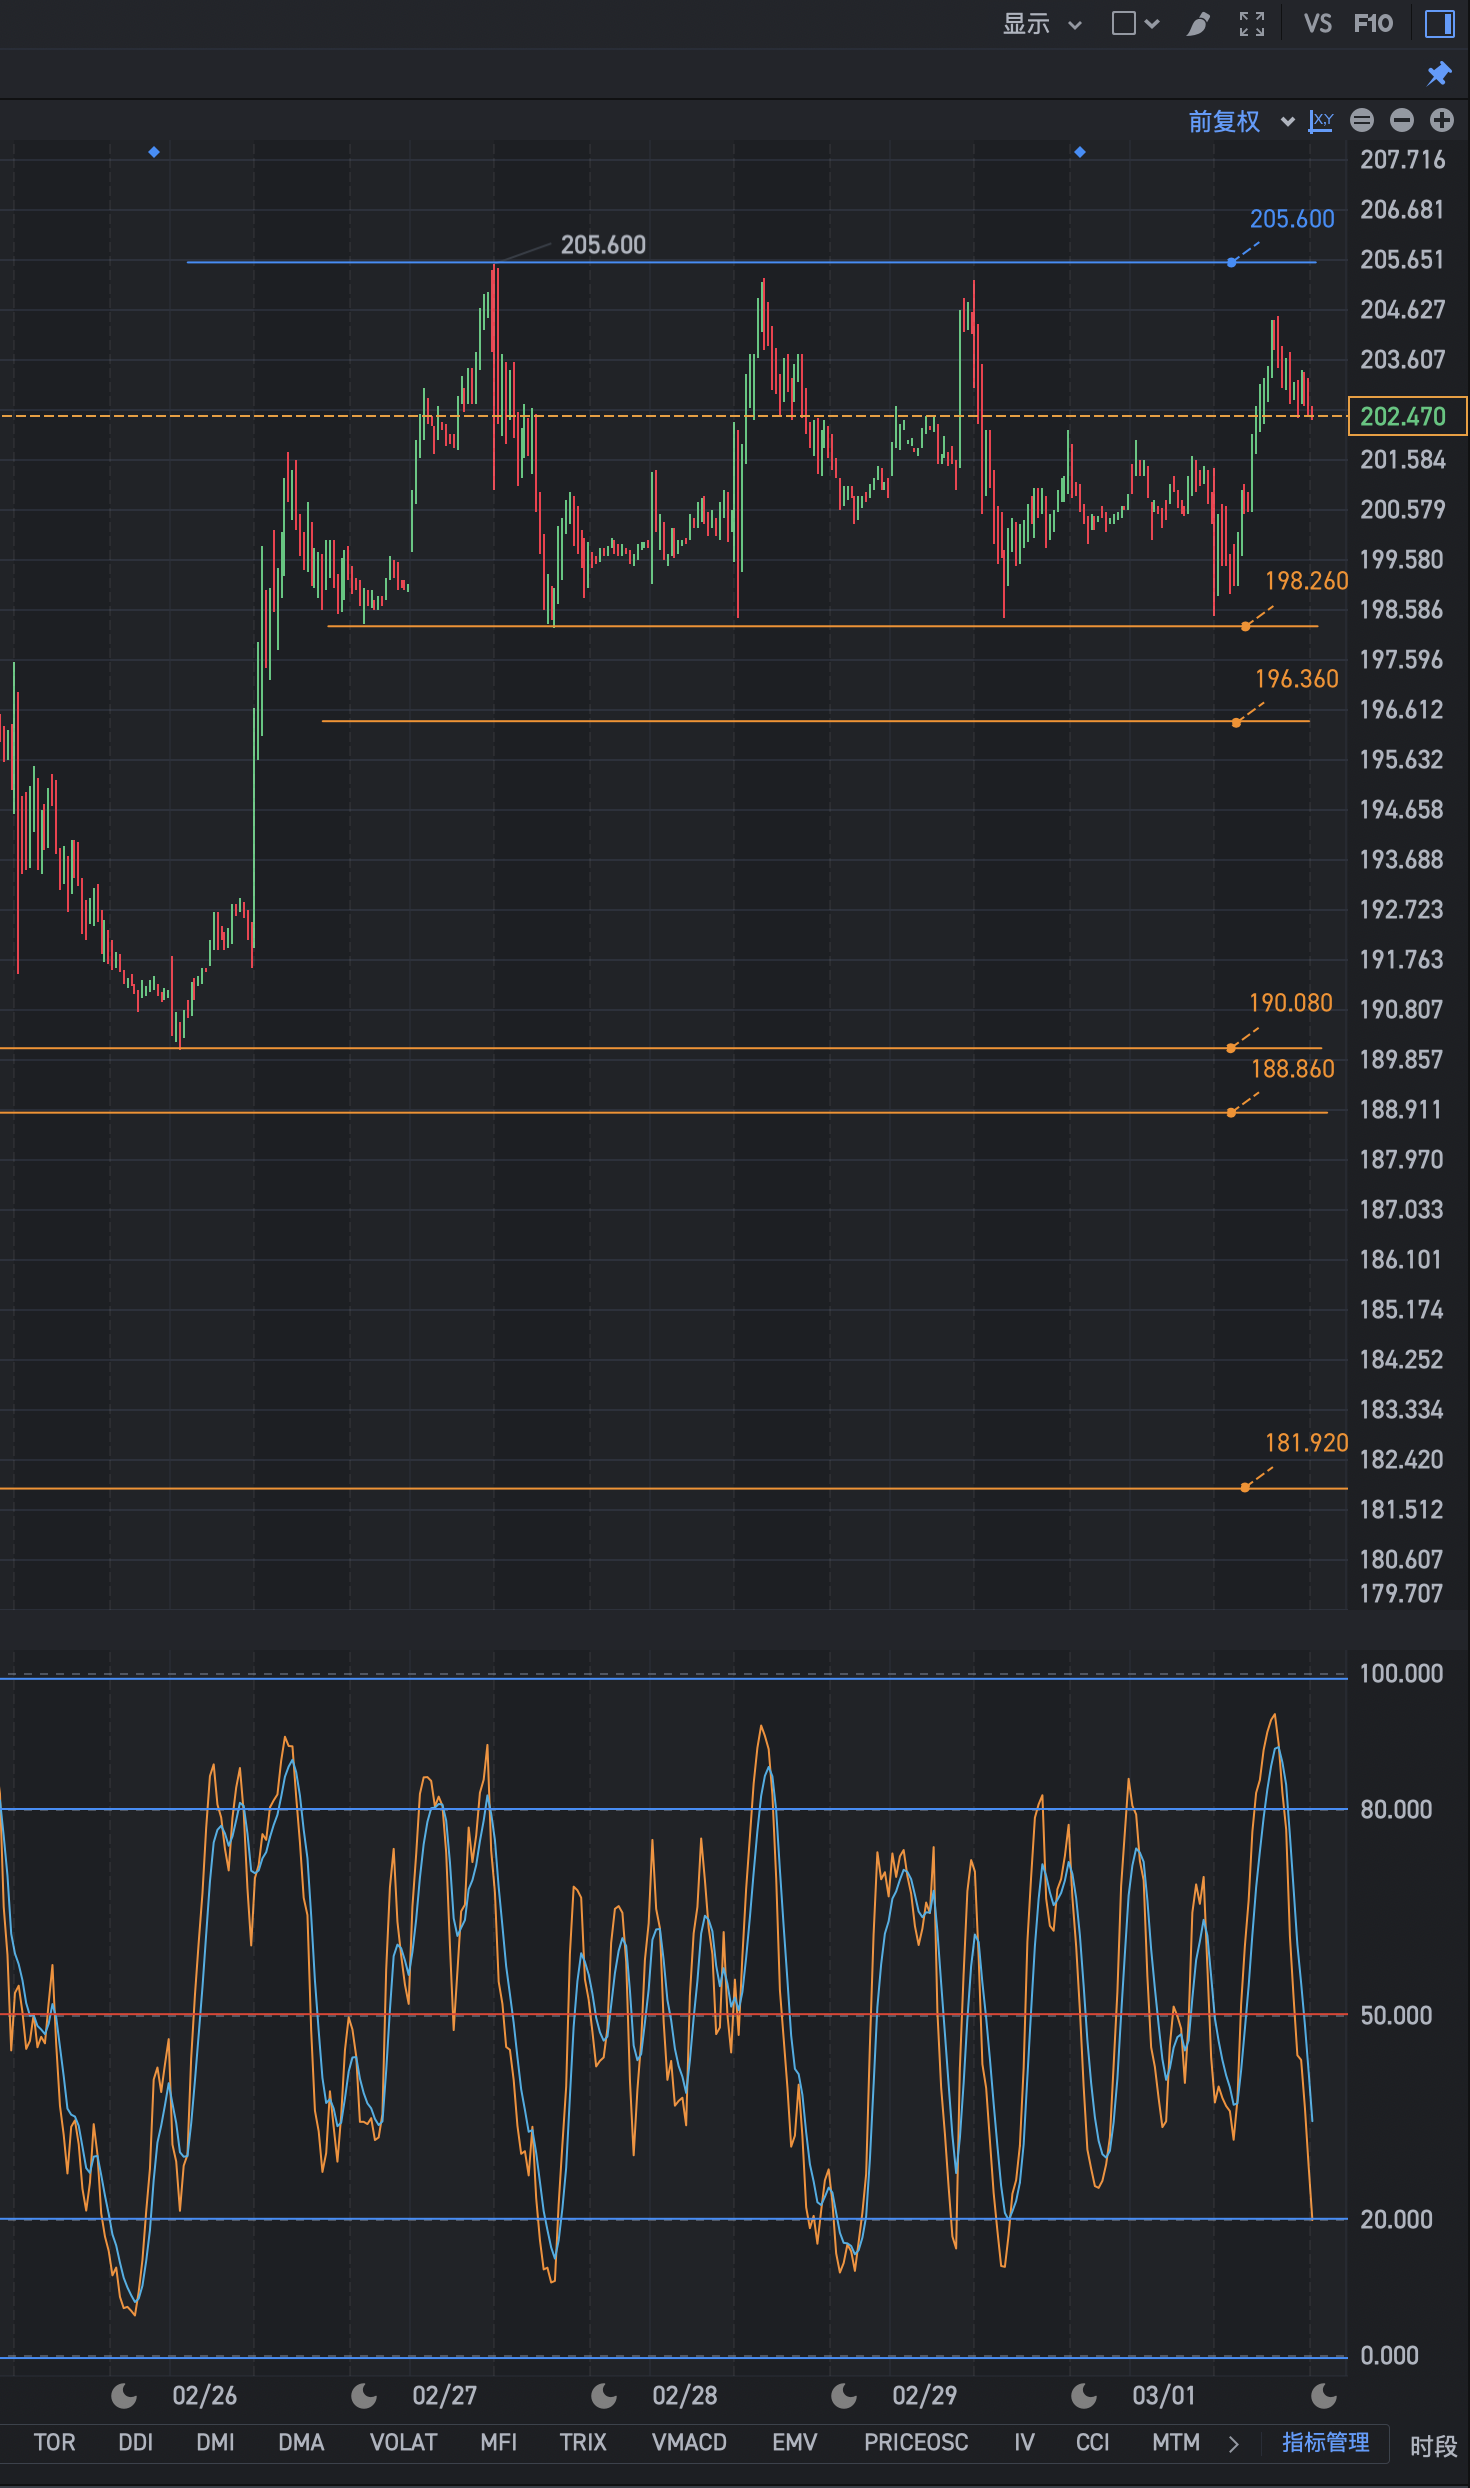Select the 181.920 orange line handle
This screenshot has width=1470, height=2488.
(x=1245, y=1487)
